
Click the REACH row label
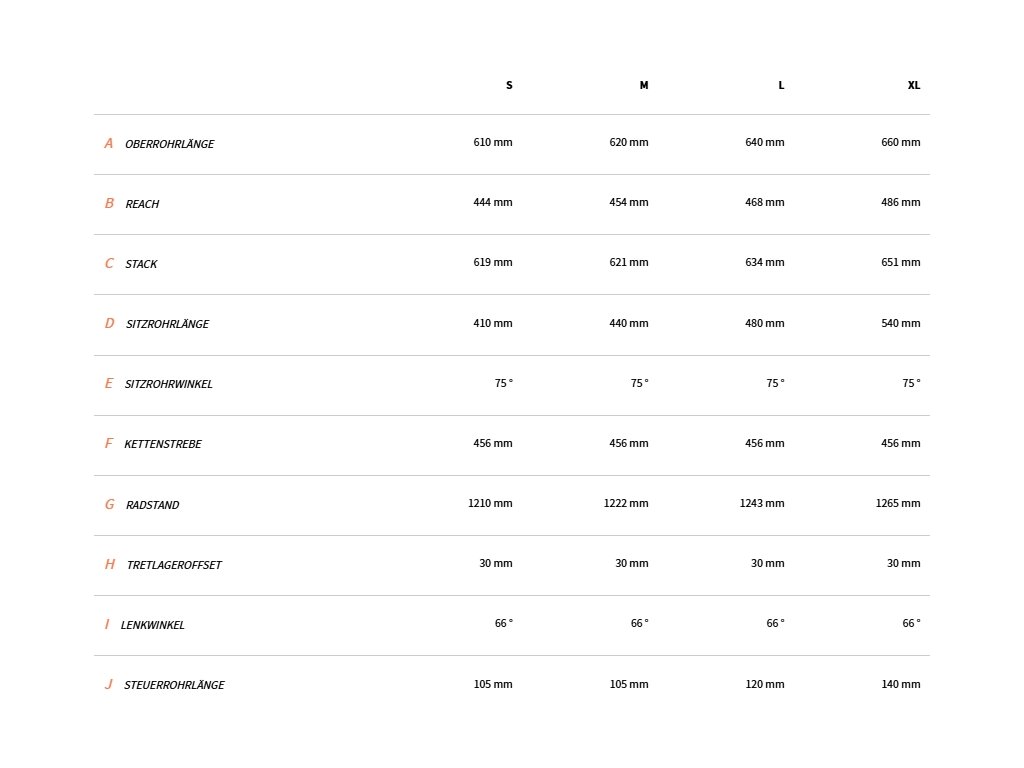[142, 204]
